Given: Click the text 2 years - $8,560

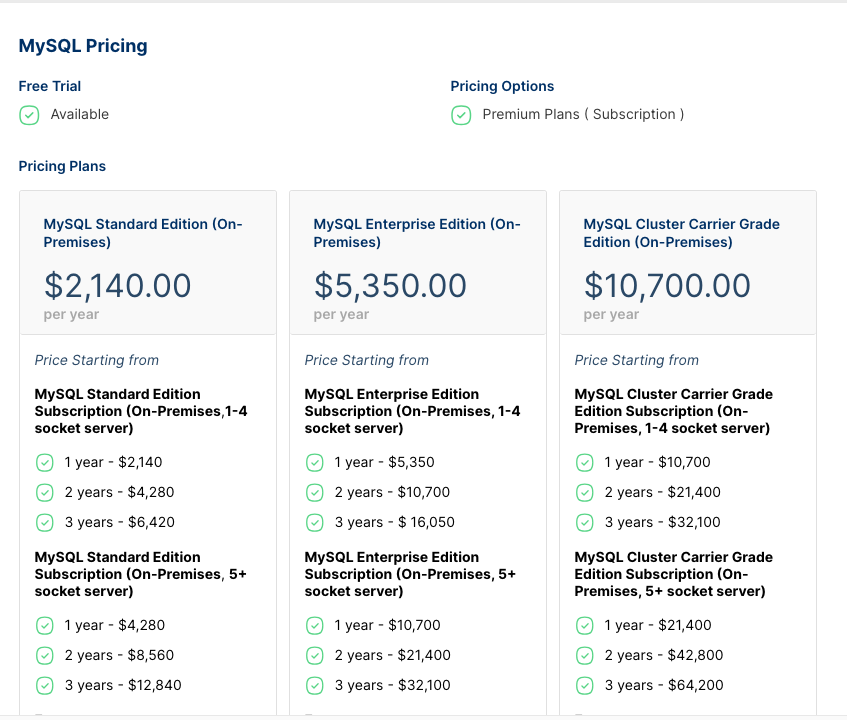Looking at the screenshot, I should coord(119,655).
